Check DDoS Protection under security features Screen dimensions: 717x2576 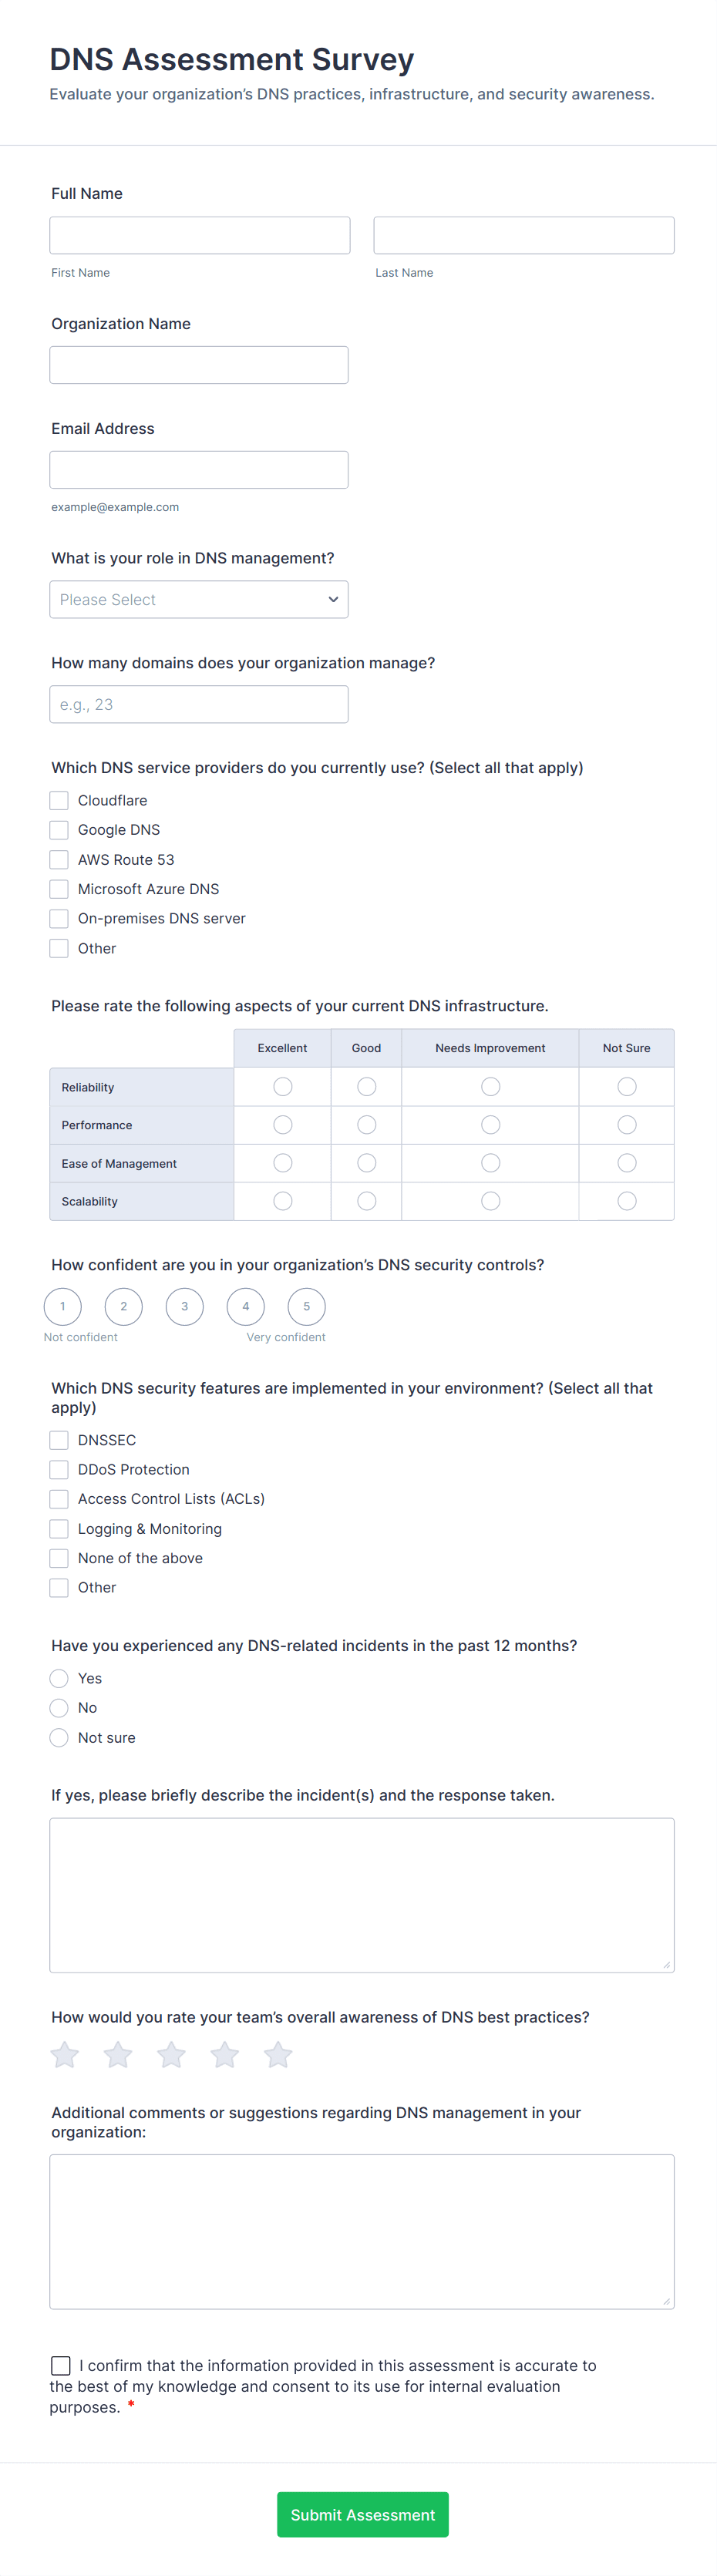[59, 1469]
